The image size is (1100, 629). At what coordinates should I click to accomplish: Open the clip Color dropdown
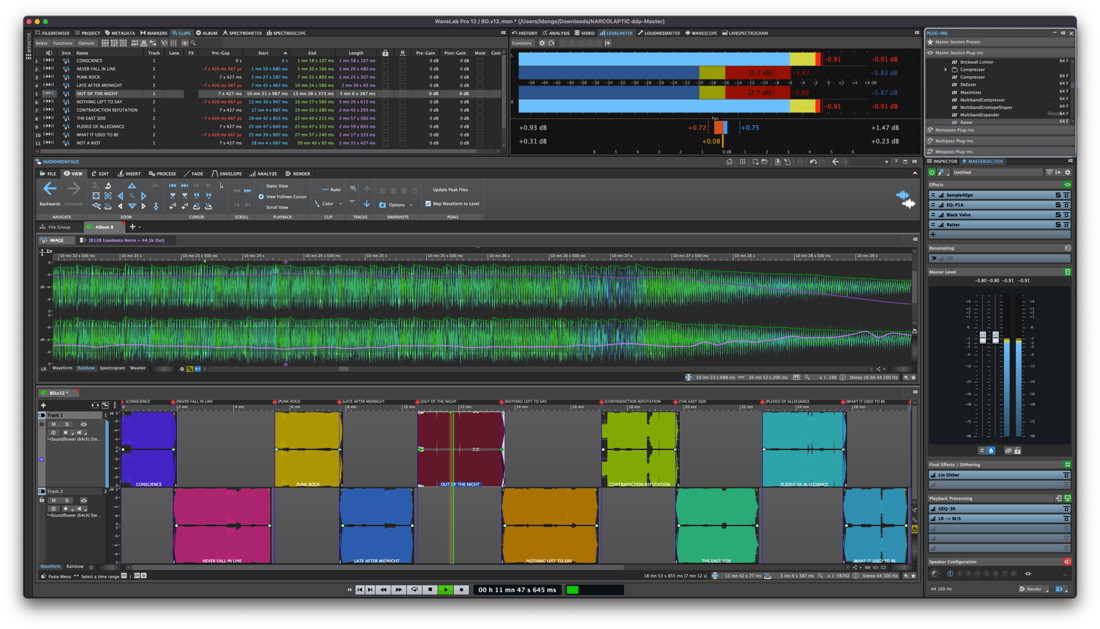click(329, 204)
